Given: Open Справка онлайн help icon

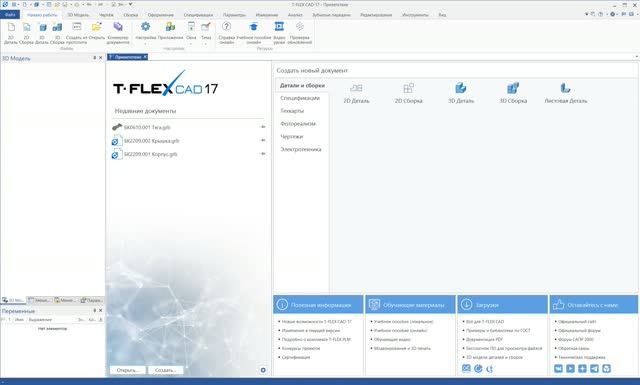Looking at the screenshot, I should [x=227, y=27].
